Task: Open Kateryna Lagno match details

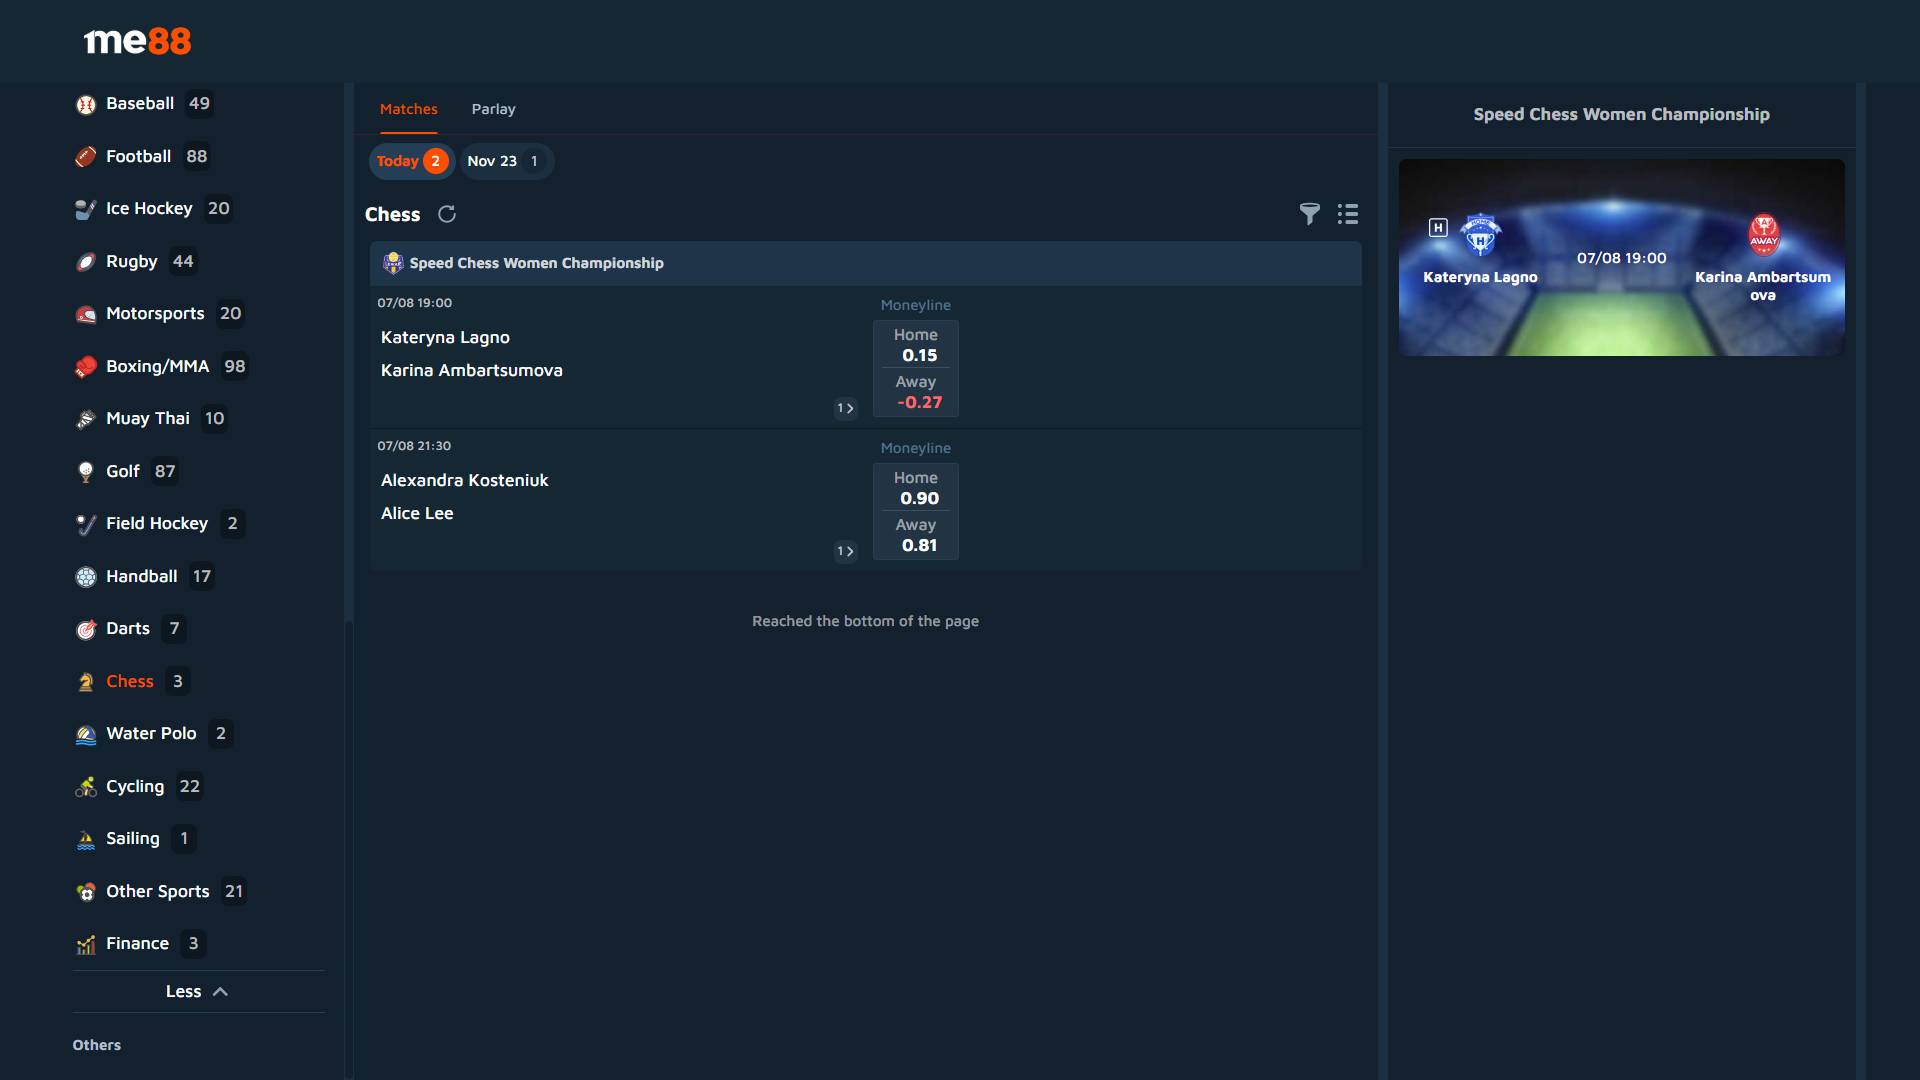Action: coord(445,338)
